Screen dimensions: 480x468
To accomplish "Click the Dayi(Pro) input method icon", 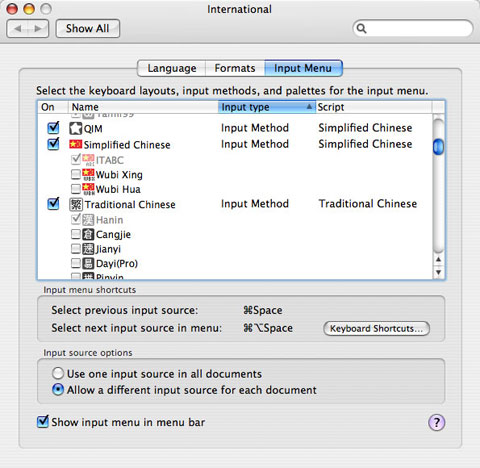I will point(88,263).
